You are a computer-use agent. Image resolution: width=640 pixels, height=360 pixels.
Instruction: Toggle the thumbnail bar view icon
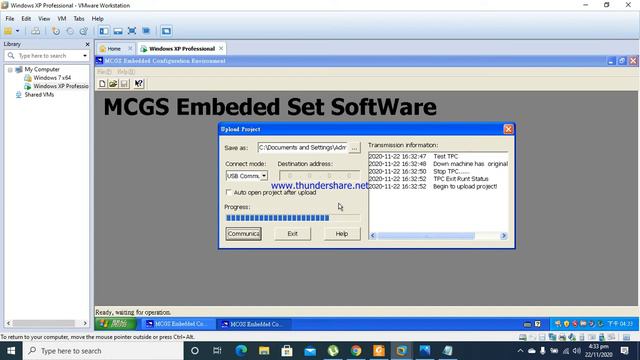coord(118,31)
